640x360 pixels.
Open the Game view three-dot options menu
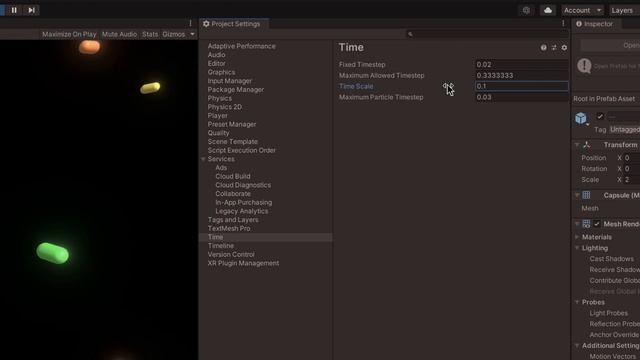point(190,24)
